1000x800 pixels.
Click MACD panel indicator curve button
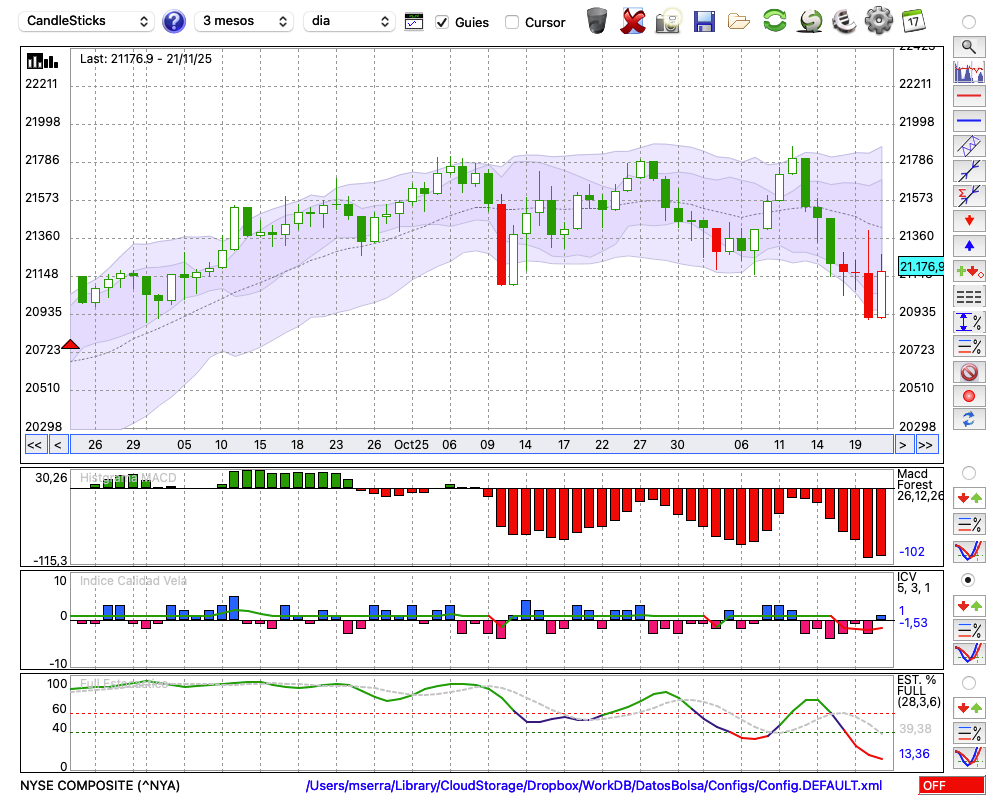click(x=969, y=551)
